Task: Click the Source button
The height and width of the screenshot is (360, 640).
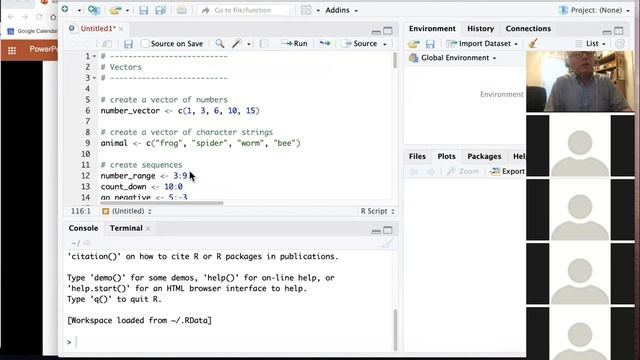Action: tap(360, 44)
